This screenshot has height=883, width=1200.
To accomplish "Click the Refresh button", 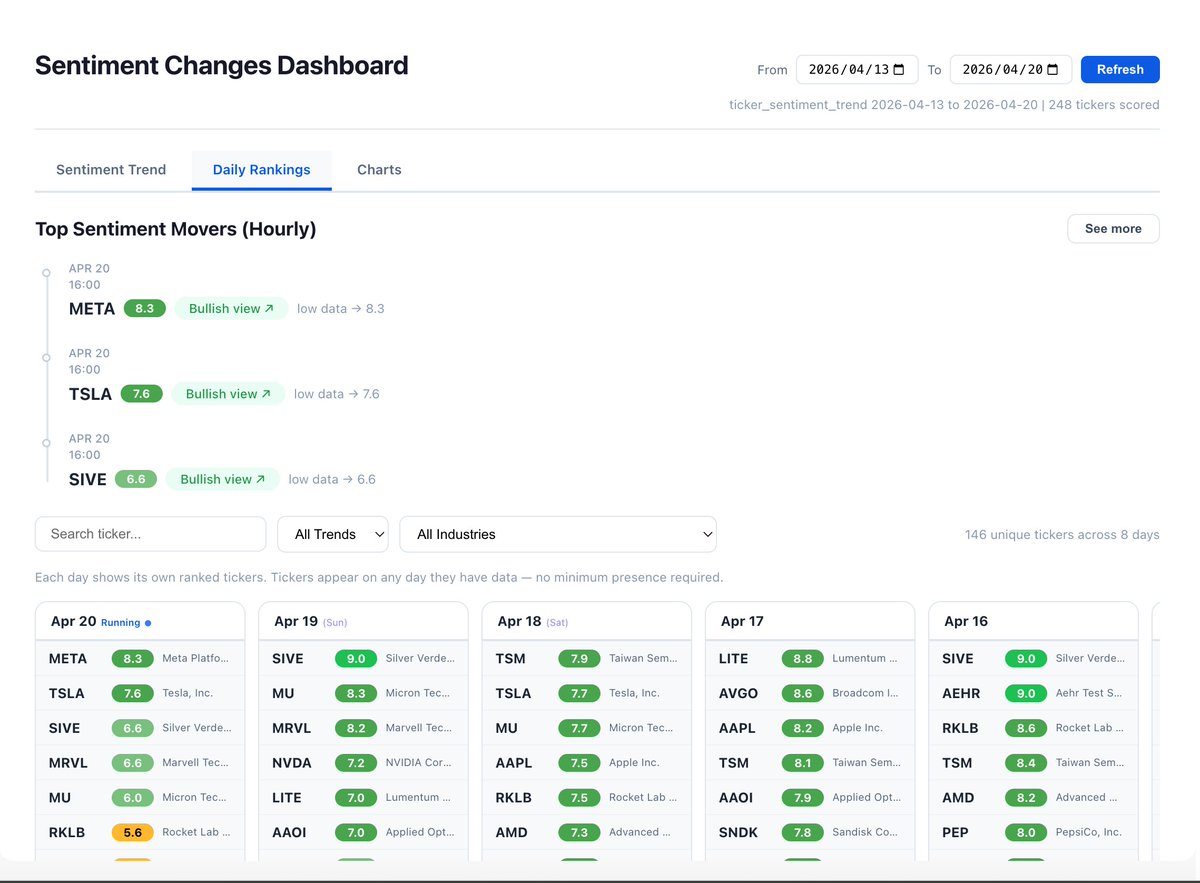I will click(x=1120, y=69).
